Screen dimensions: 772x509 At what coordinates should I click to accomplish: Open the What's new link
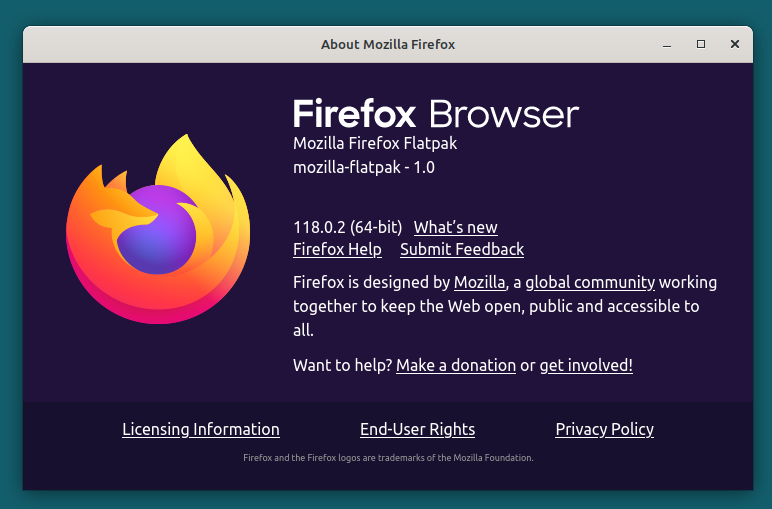tap(455, 227)
